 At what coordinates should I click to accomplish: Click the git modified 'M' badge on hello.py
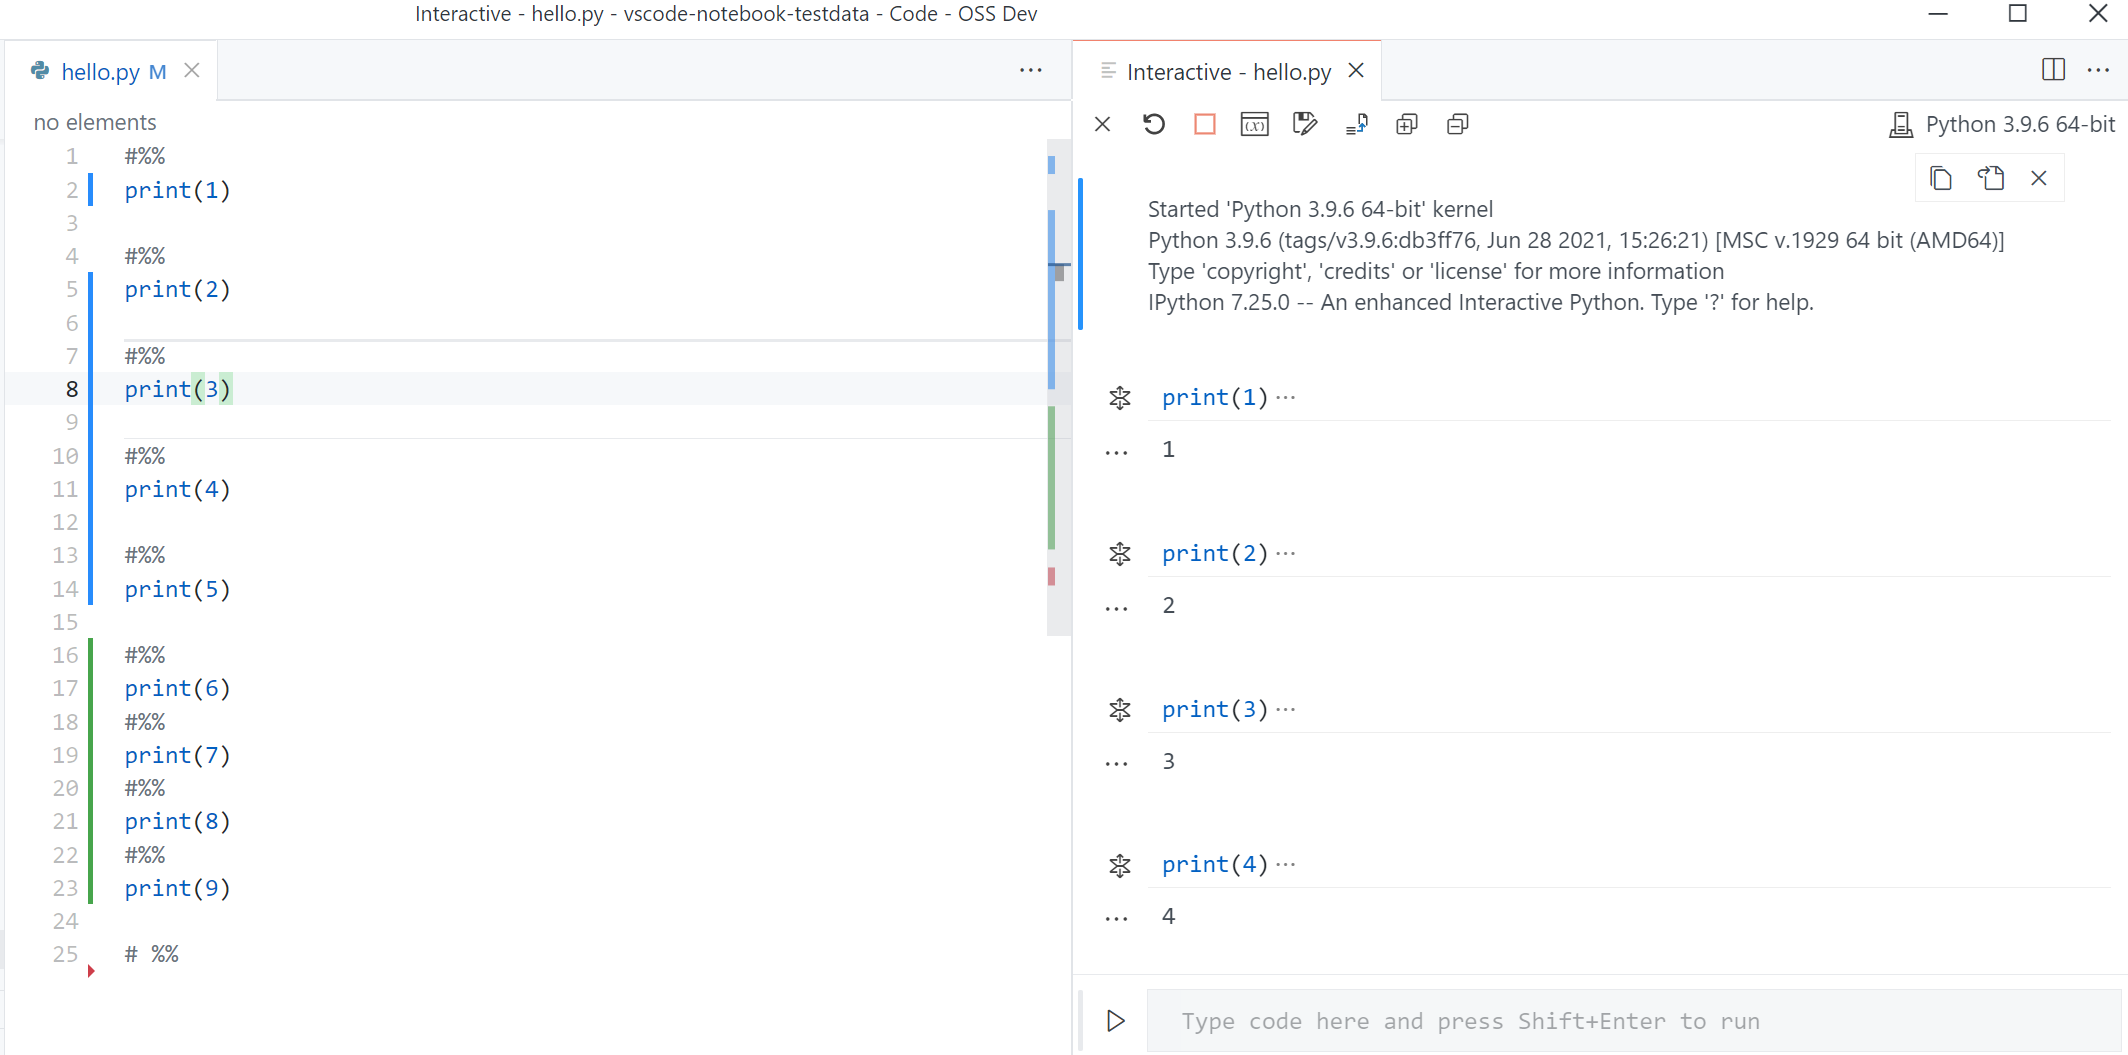tap(157, 72)
